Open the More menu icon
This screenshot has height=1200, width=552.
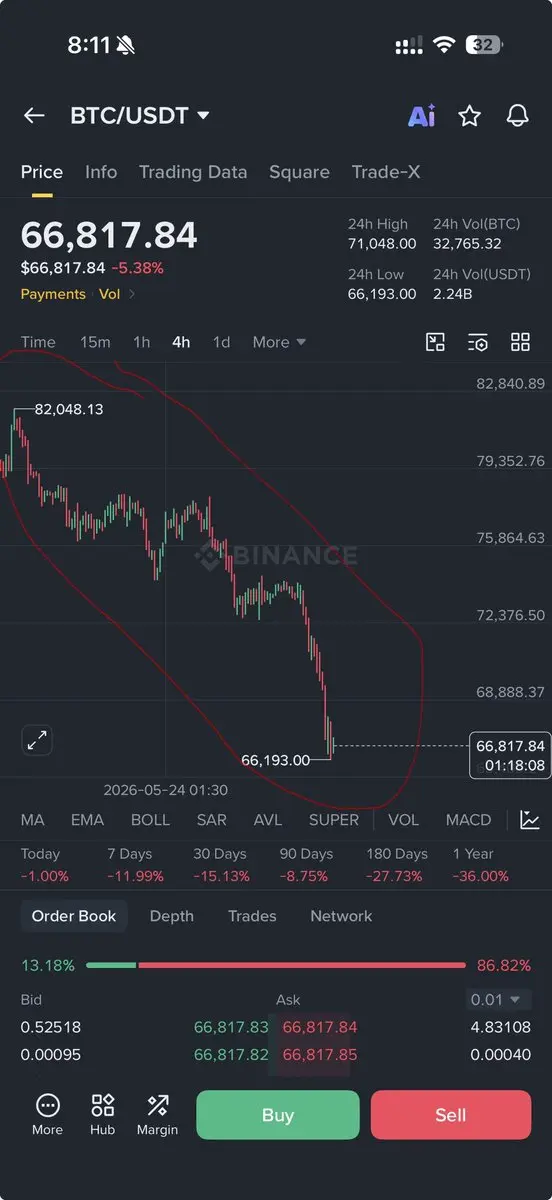[47, 1105]
